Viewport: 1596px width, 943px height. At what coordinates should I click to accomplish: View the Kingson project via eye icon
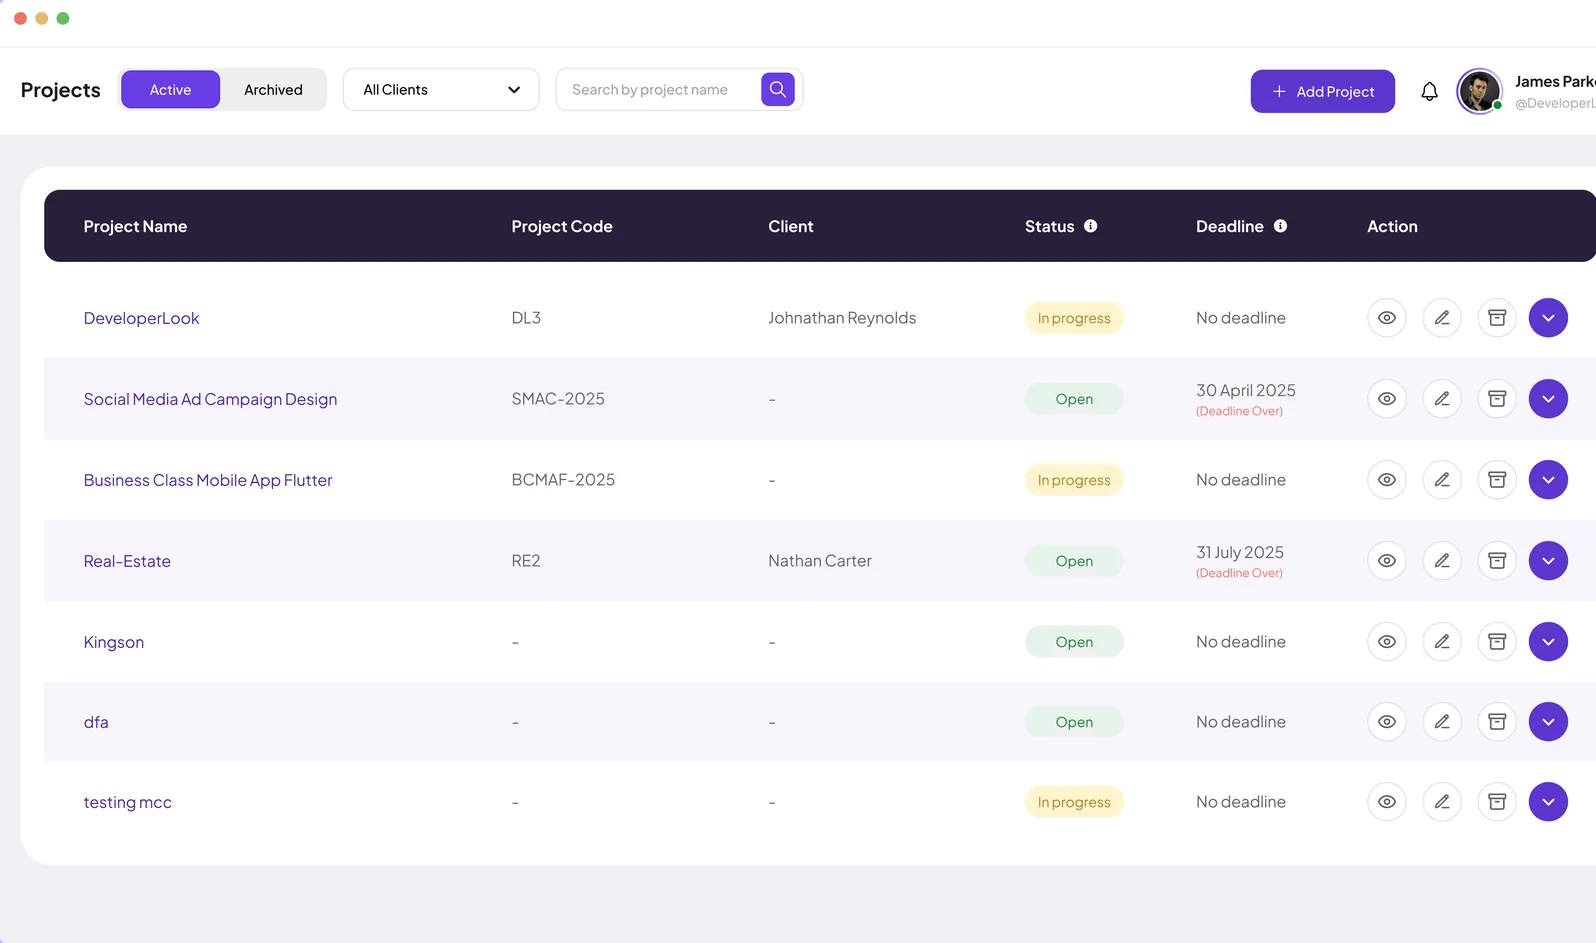pos(1387,642)
